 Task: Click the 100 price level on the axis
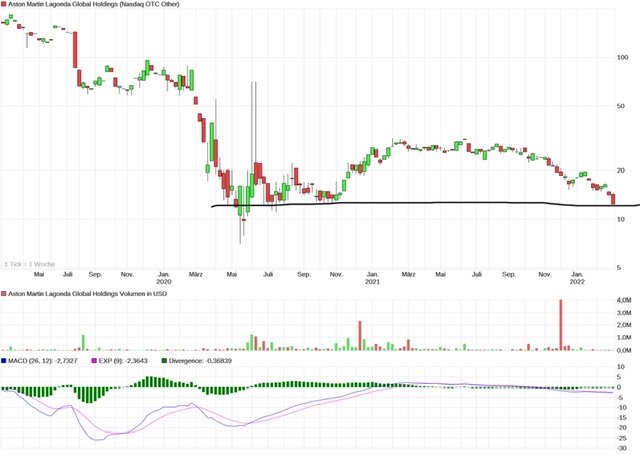(622, 57)
